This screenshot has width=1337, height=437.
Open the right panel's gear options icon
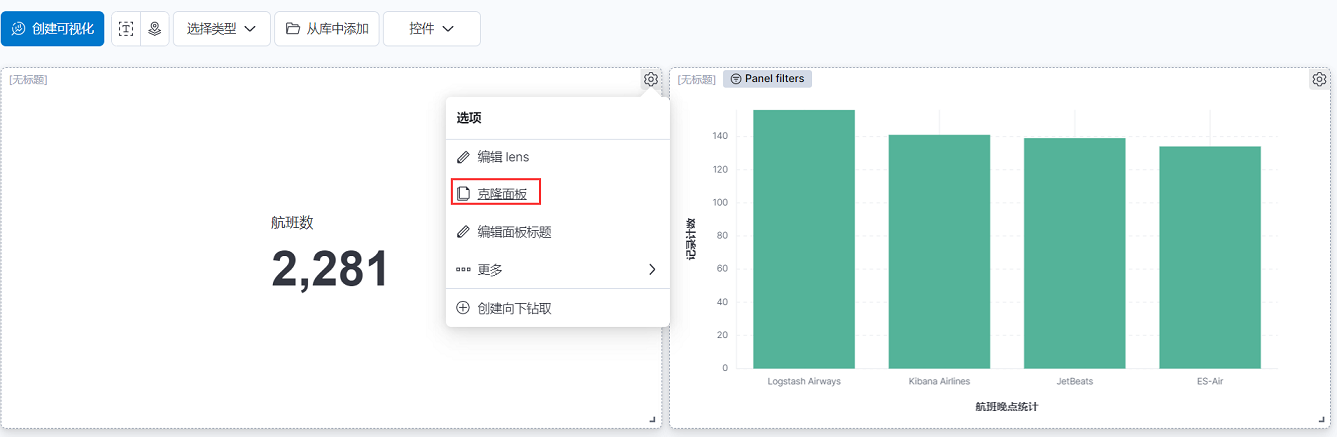1319,79
